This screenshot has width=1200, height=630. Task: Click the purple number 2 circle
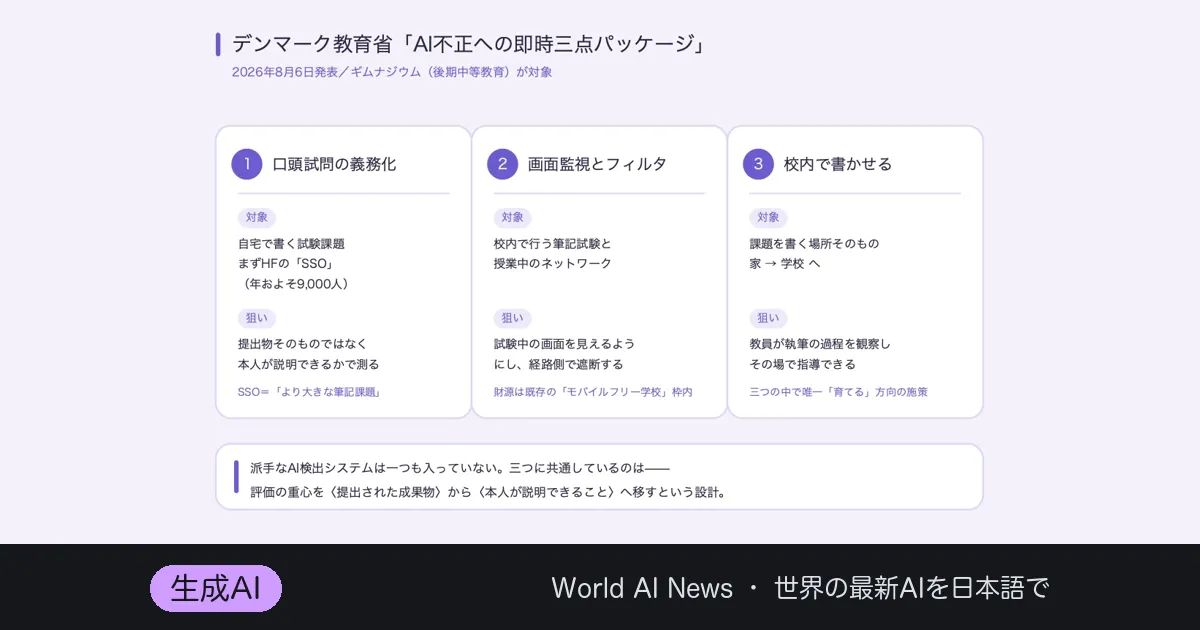pos(503,164)
